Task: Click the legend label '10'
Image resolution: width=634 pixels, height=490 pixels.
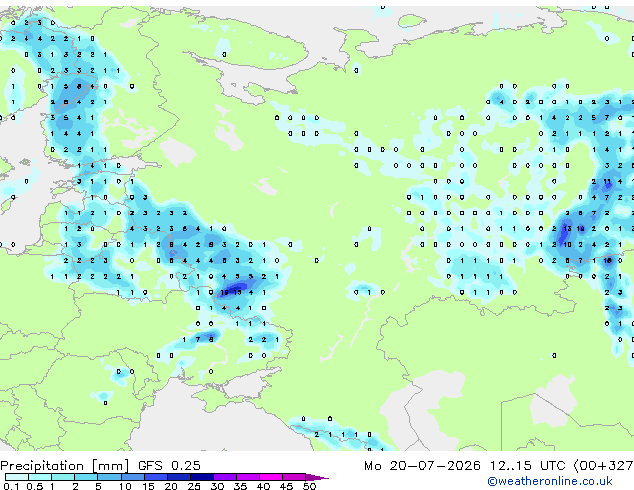Action: click(x=125, y=486)
